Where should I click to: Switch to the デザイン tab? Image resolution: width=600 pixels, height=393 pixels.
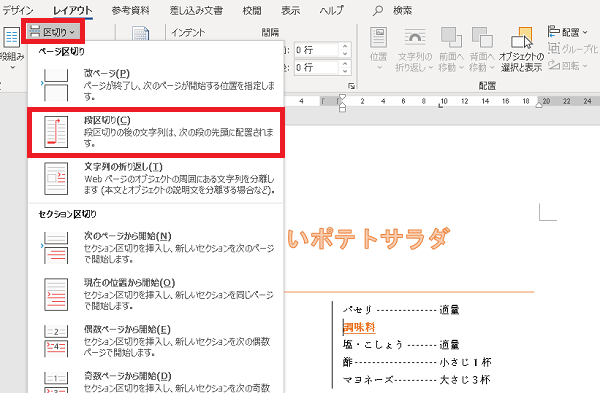18,10
